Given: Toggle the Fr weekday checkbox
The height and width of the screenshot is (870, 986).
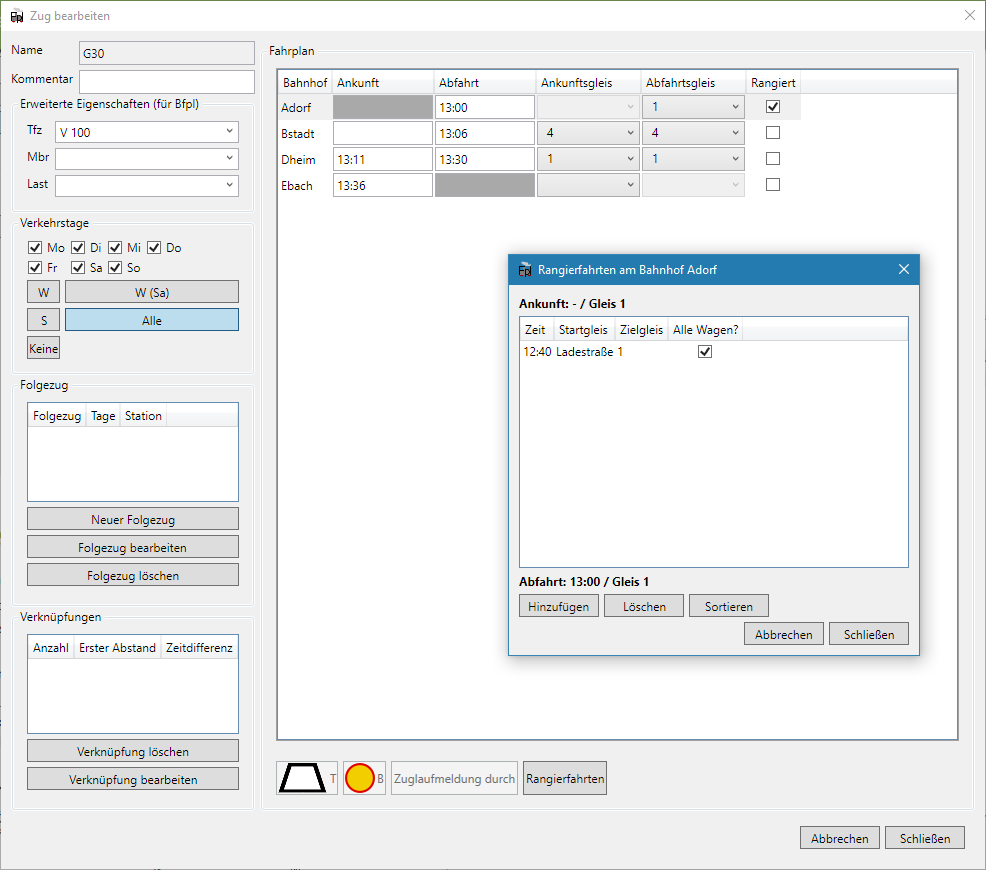Looking at the screenshot, I should (35, 268).
